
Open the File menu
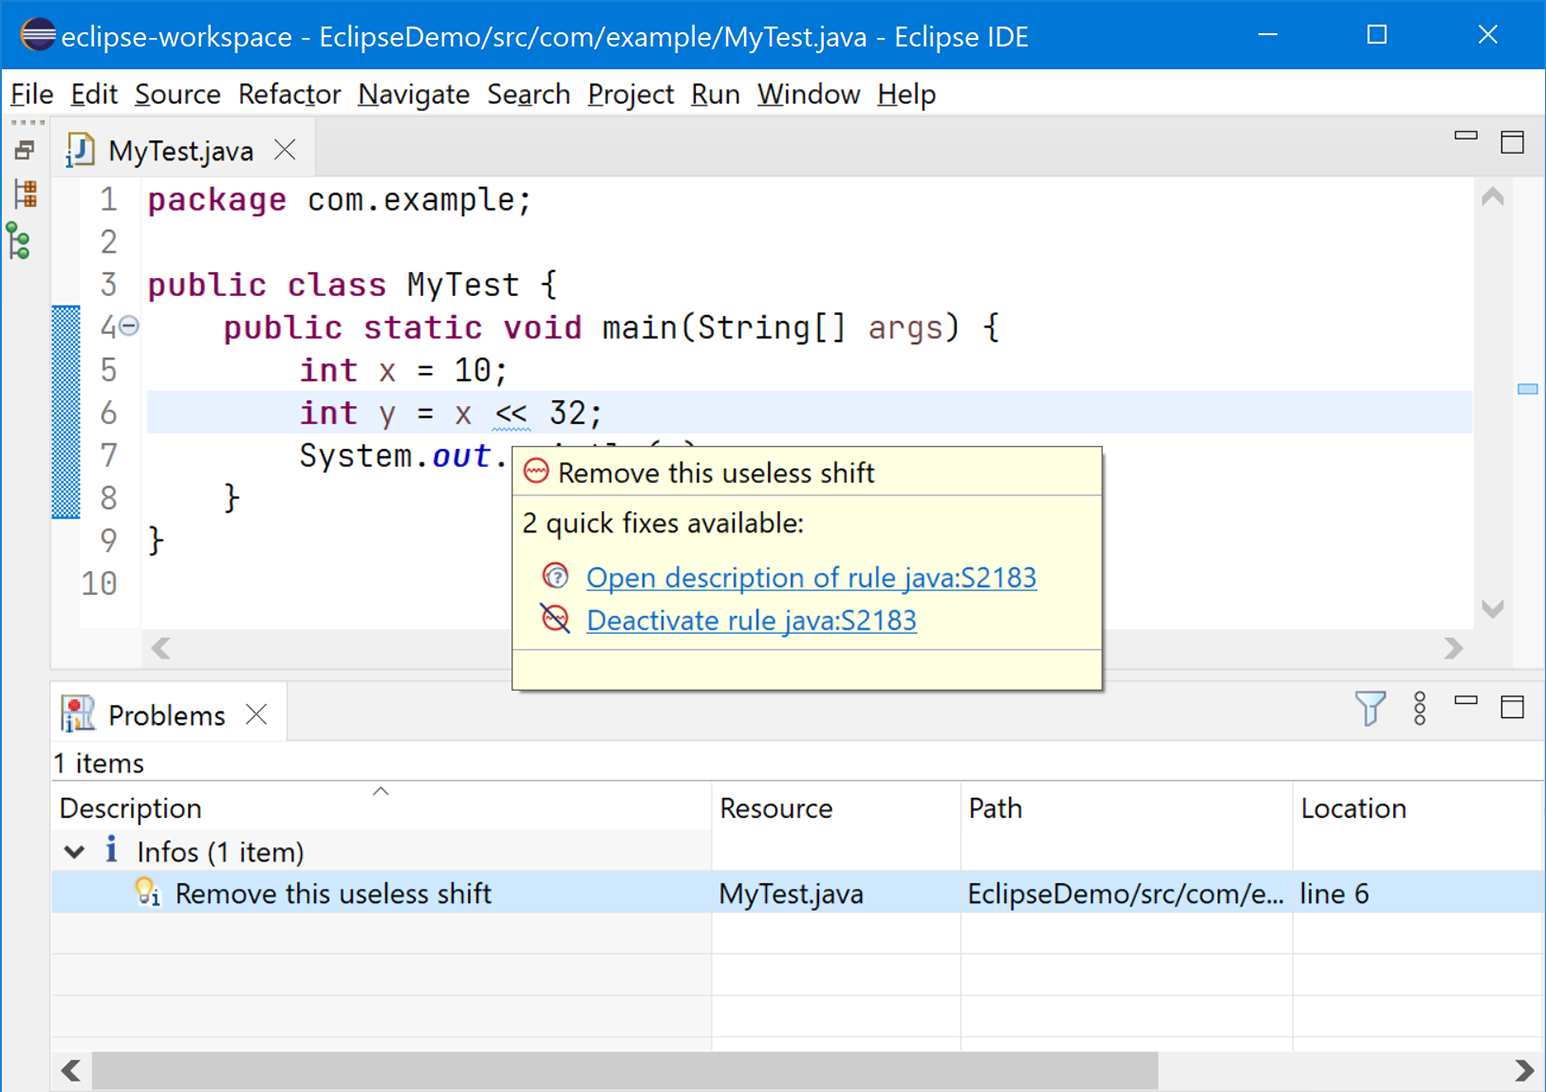pos(32,94)
